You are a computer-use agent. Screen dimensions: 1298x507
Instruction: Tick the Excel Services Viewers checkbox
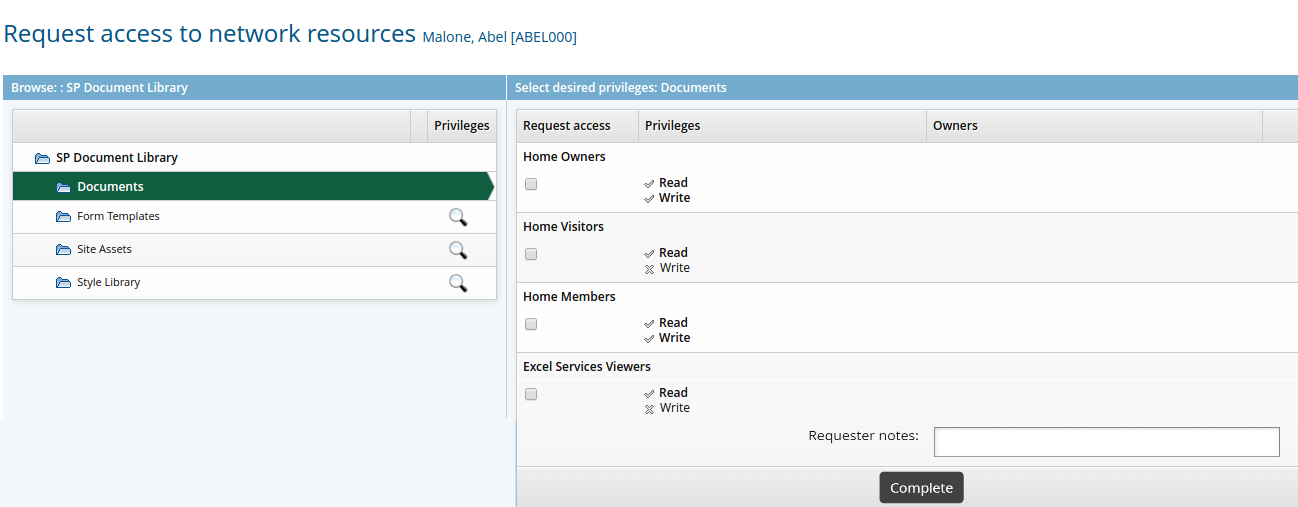531,394
